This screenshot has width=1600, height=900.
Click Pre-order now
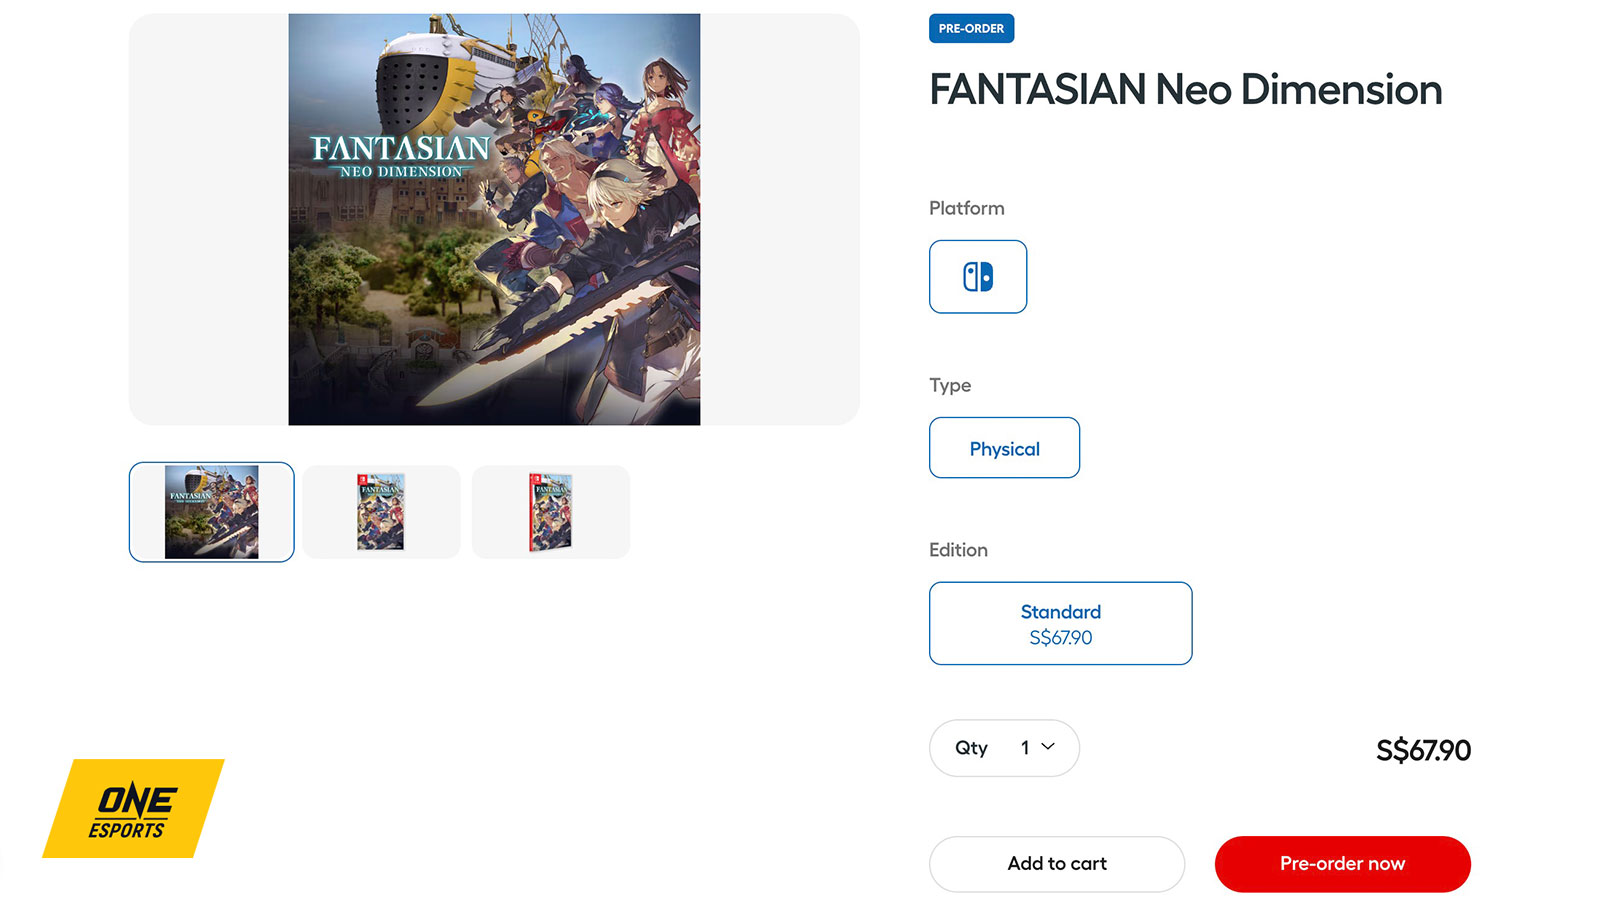[1342, 864]
